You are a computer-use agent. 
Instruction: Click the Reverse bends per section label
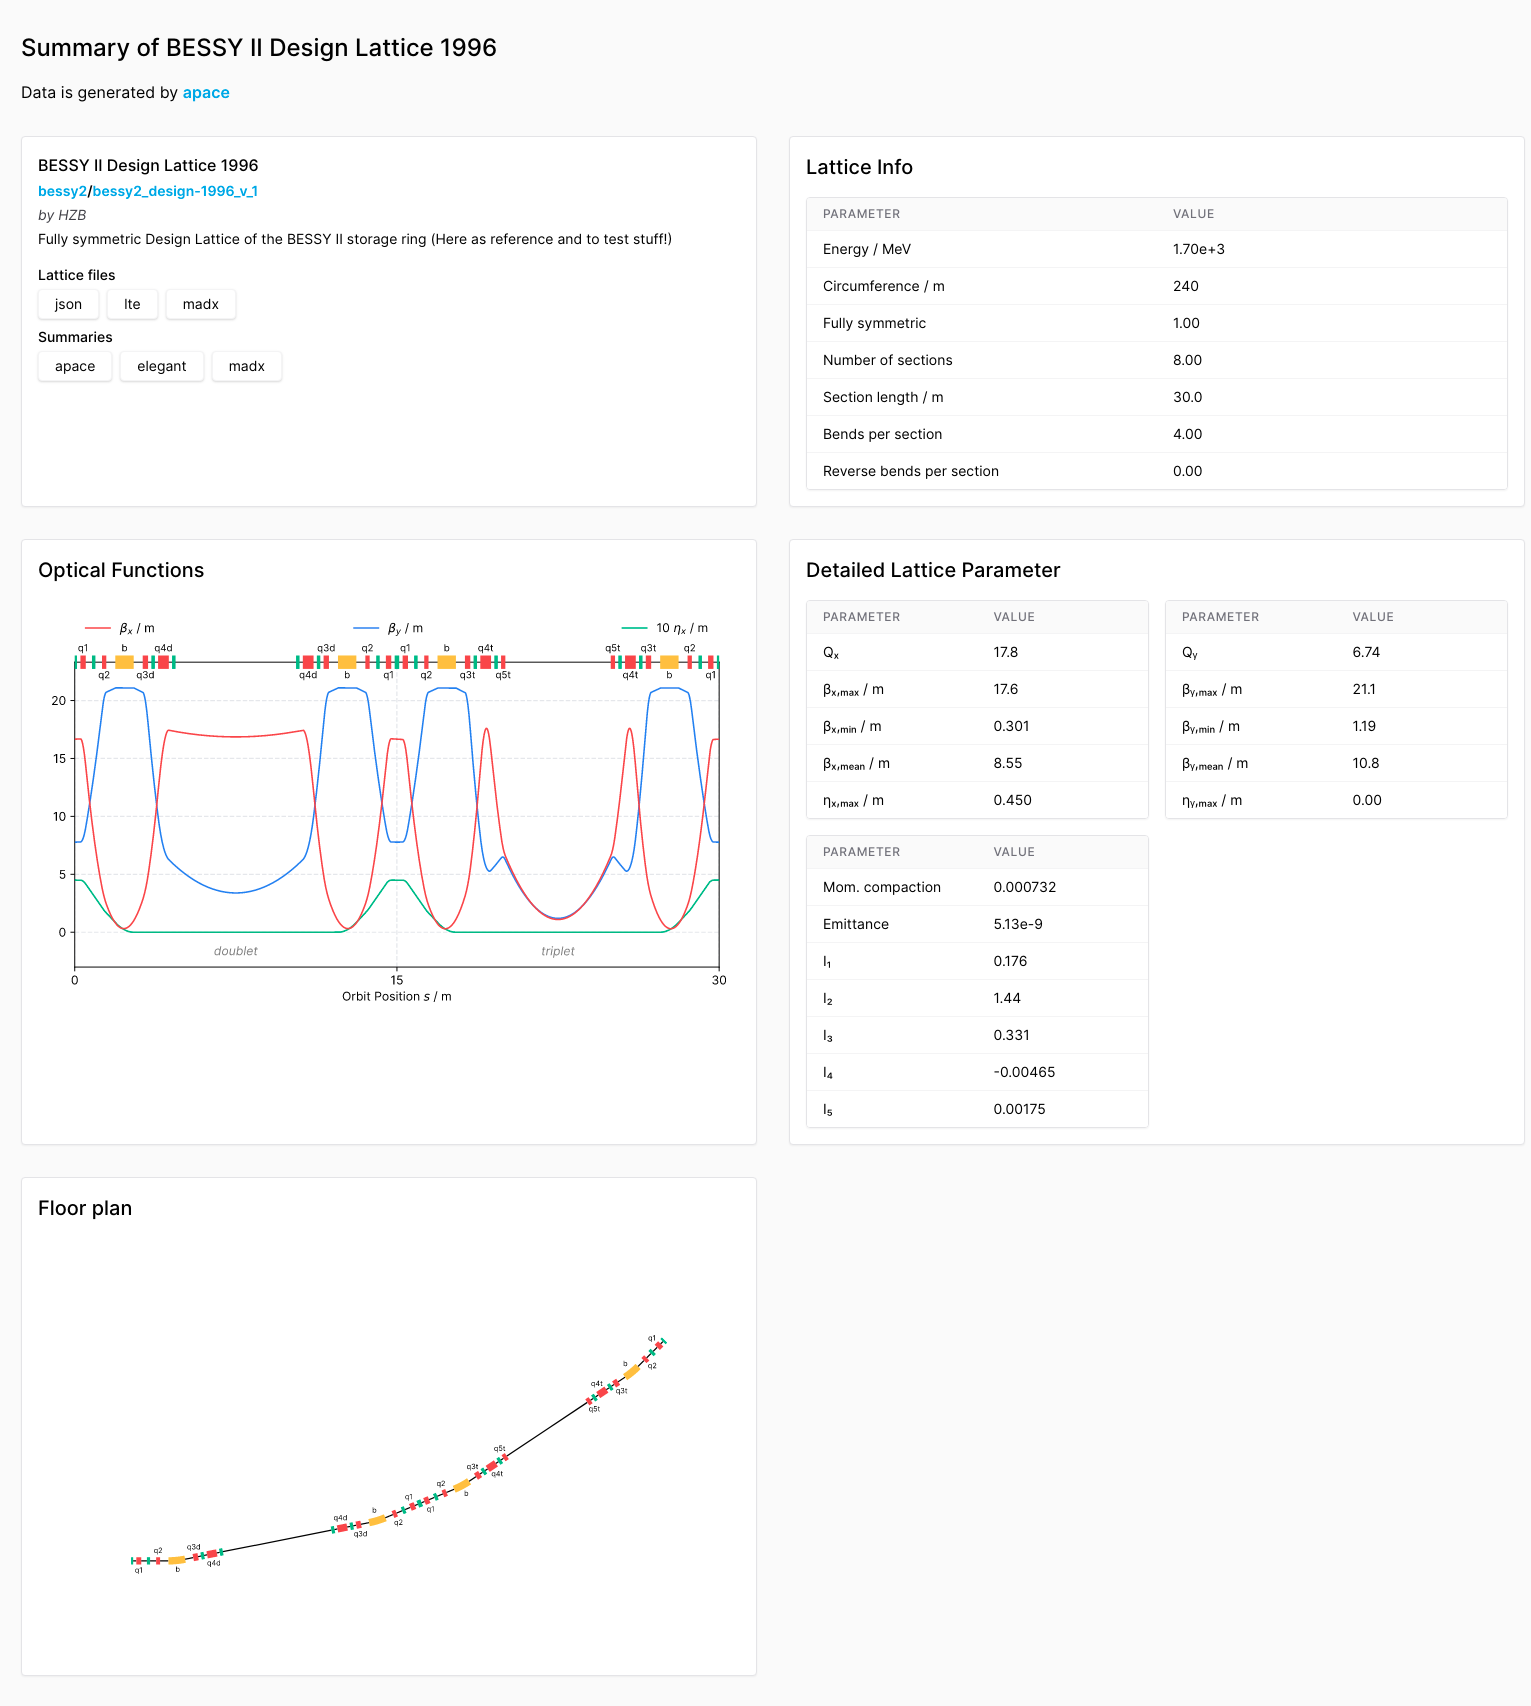click(911, 471)
